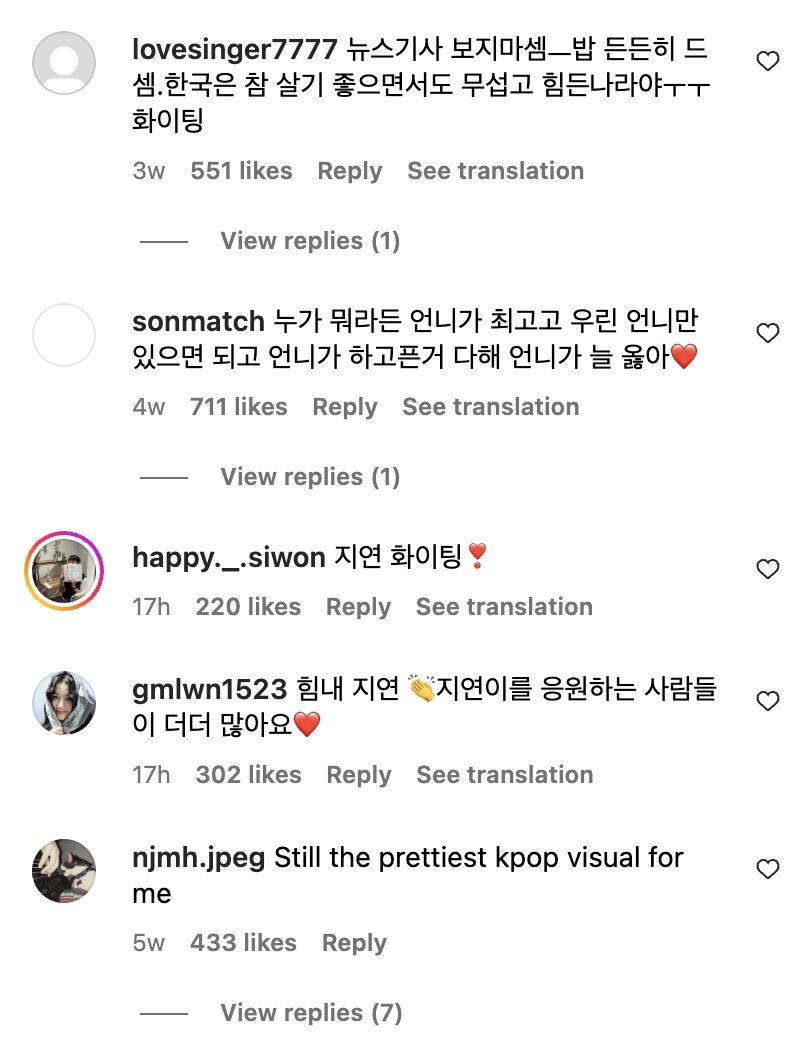
Task: Translate gmlwn1523's comment
Action: 504,775
